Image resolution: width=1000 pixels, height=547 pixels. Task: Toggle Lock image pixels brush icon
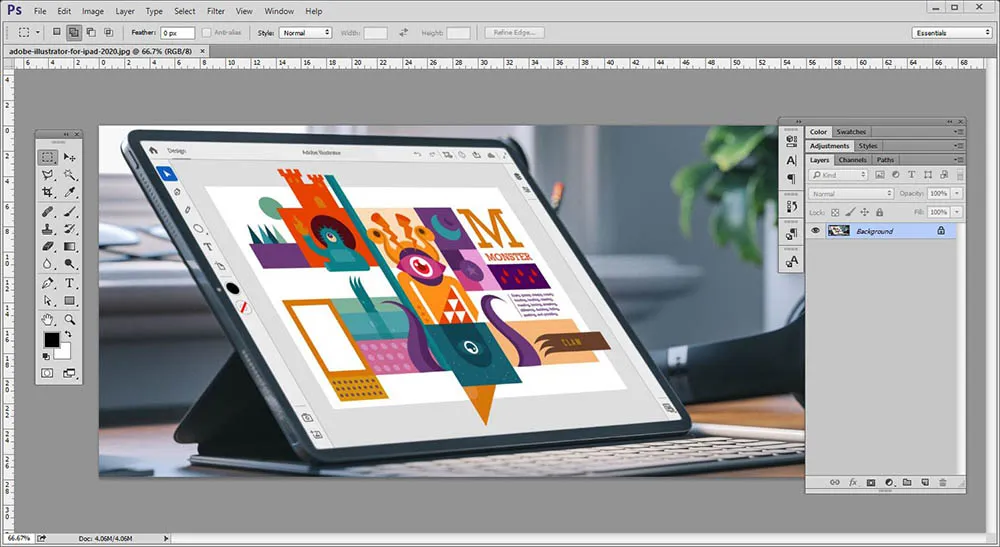pyautogui.click(x=850, y=212)
